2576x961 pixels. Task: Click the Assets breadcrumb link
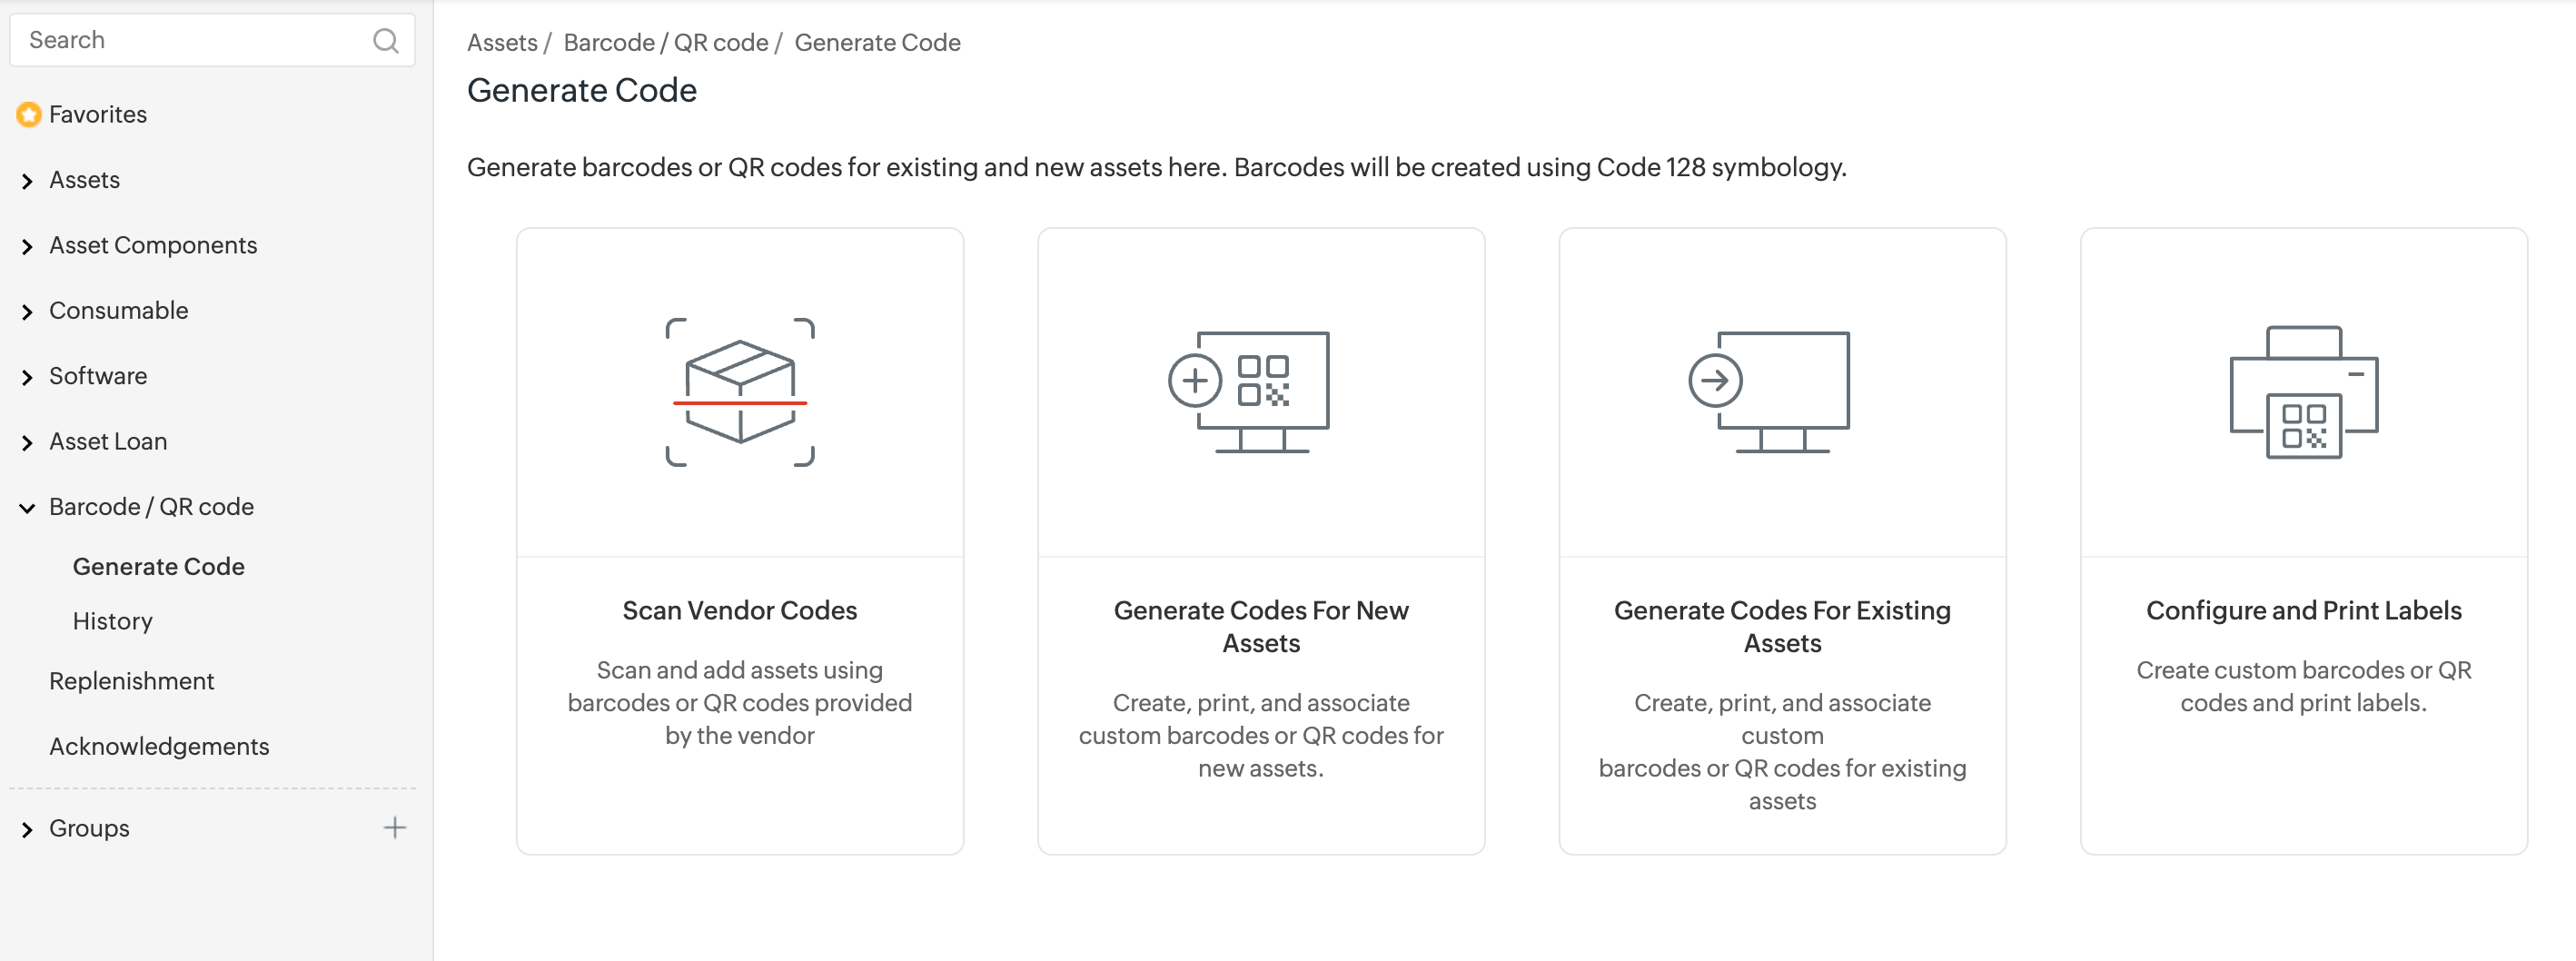tap(502, 43)
